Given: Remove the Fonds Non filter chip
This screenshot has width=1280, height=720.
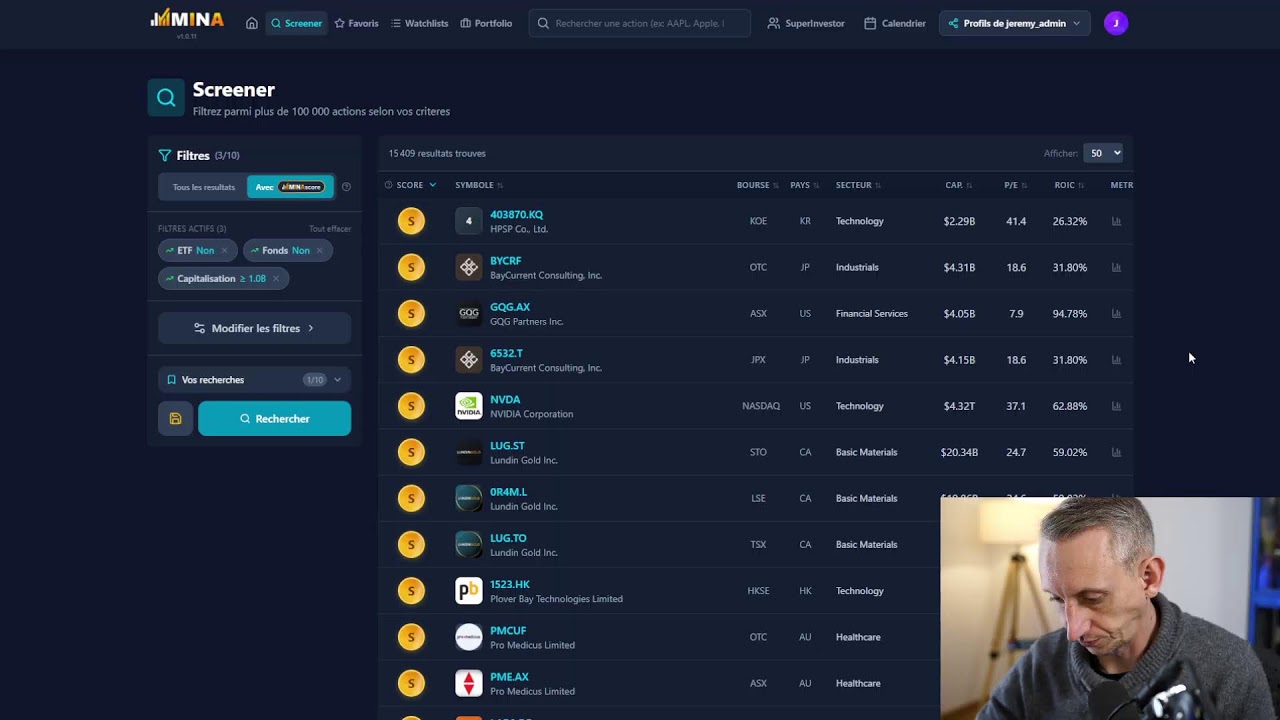Looking at the screenshot, I should 319,250.
